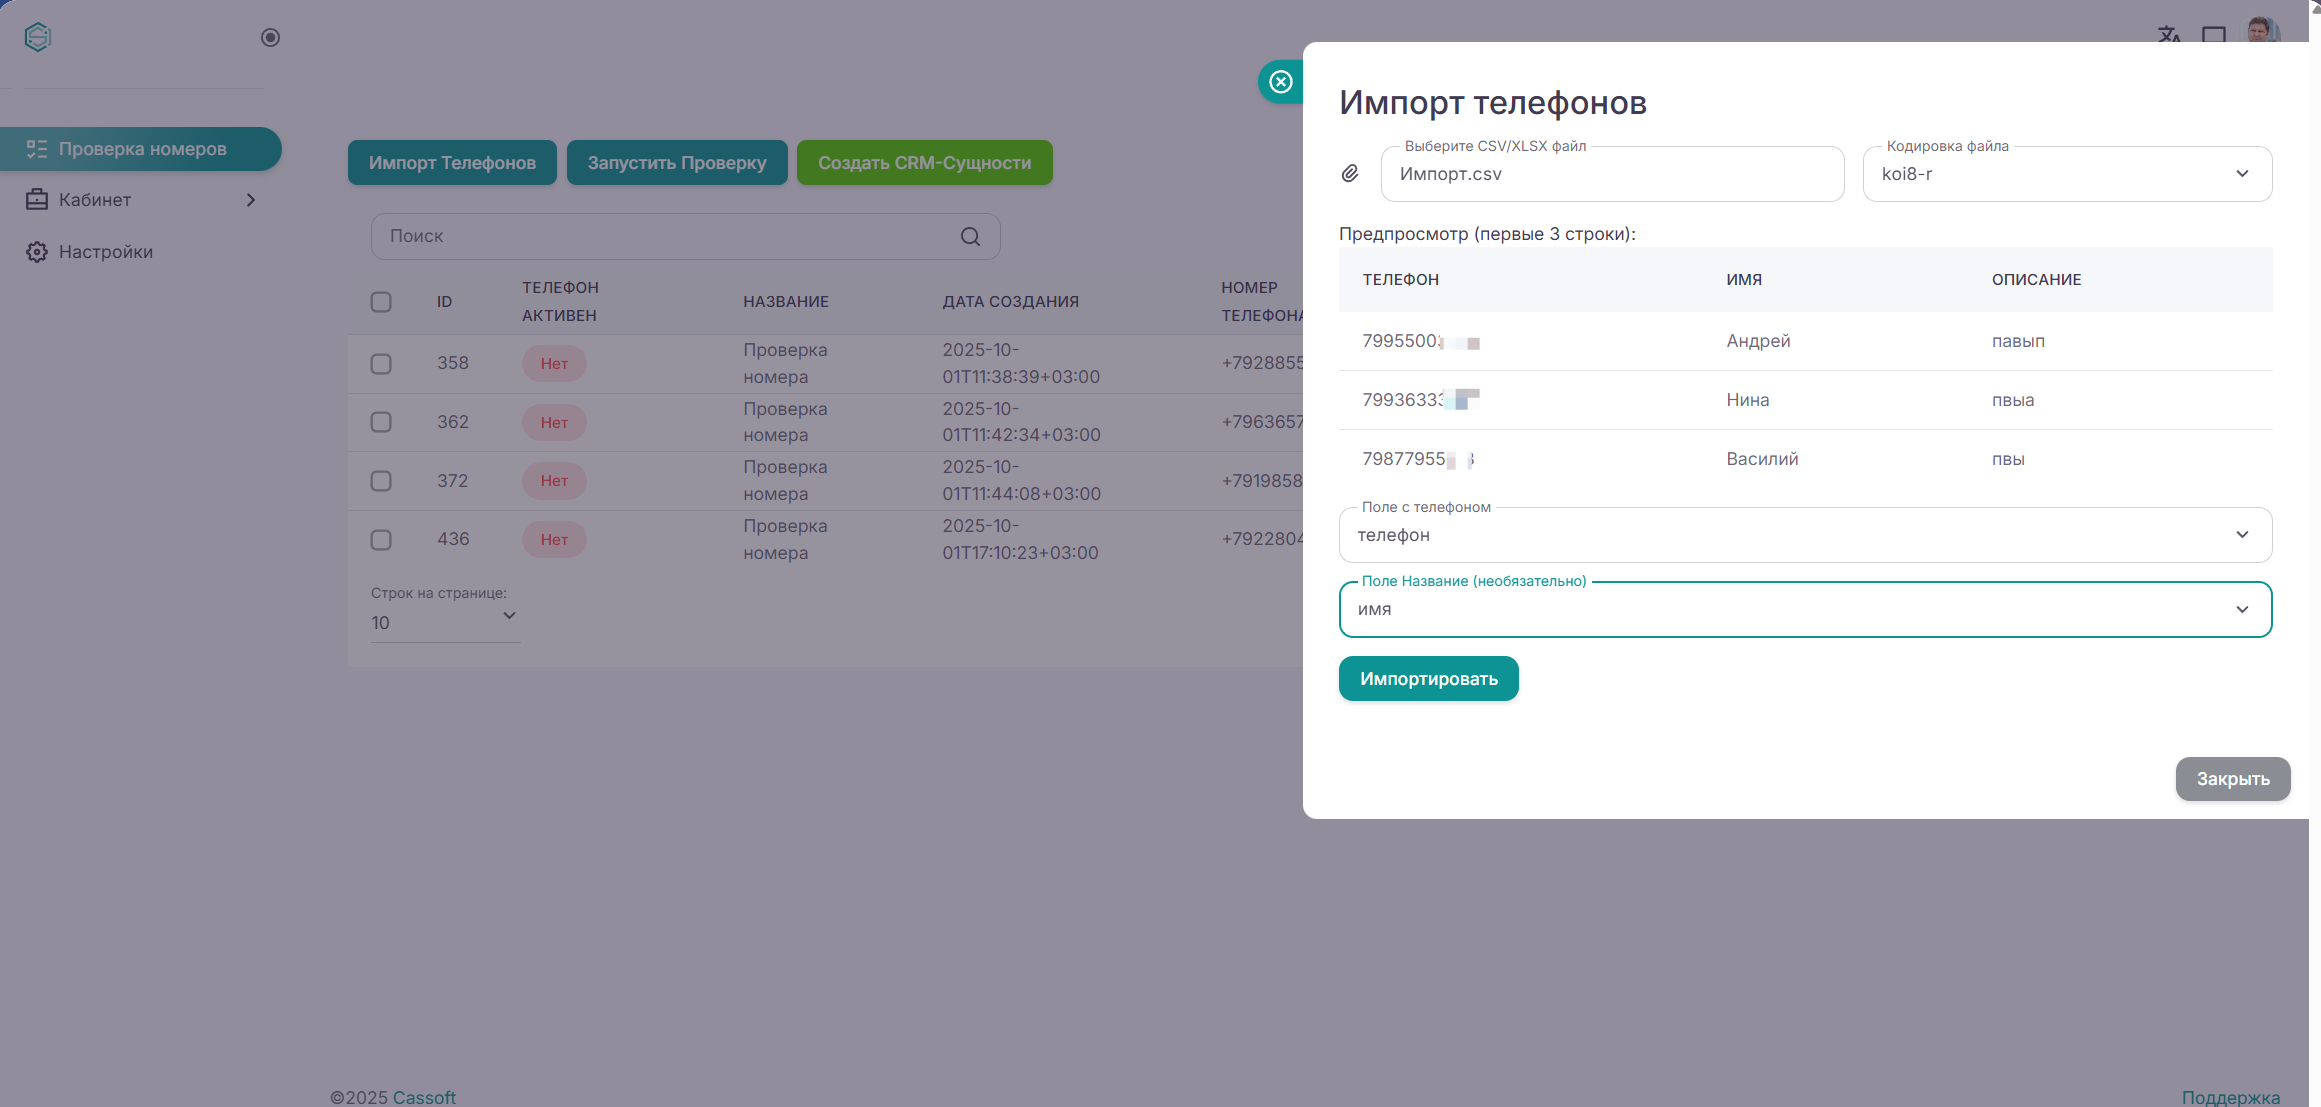Click the 'Поиск' search field
Image resolution: width=2321 pixels, height=1107 pixels.
click(660, 237)
